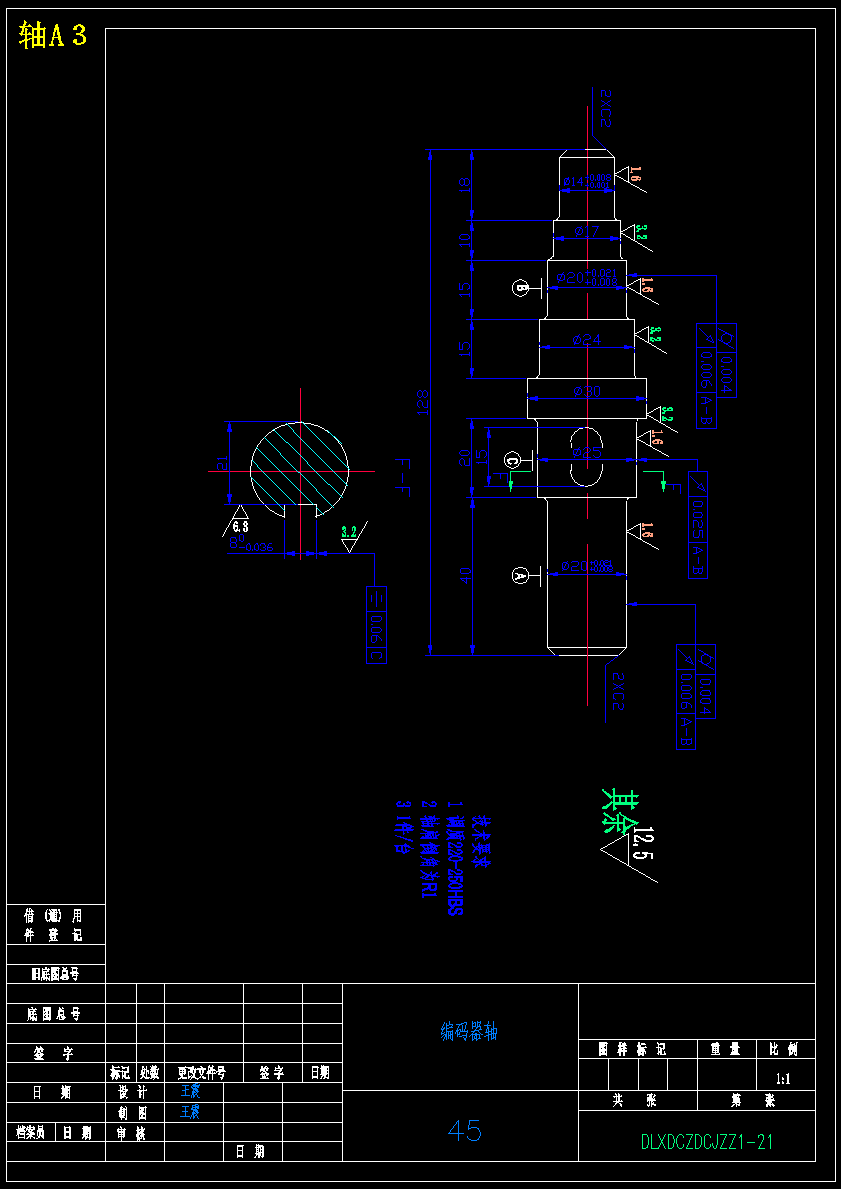Pick datum circle B
Screen dimensions: 841x1189
pos(521,287)
